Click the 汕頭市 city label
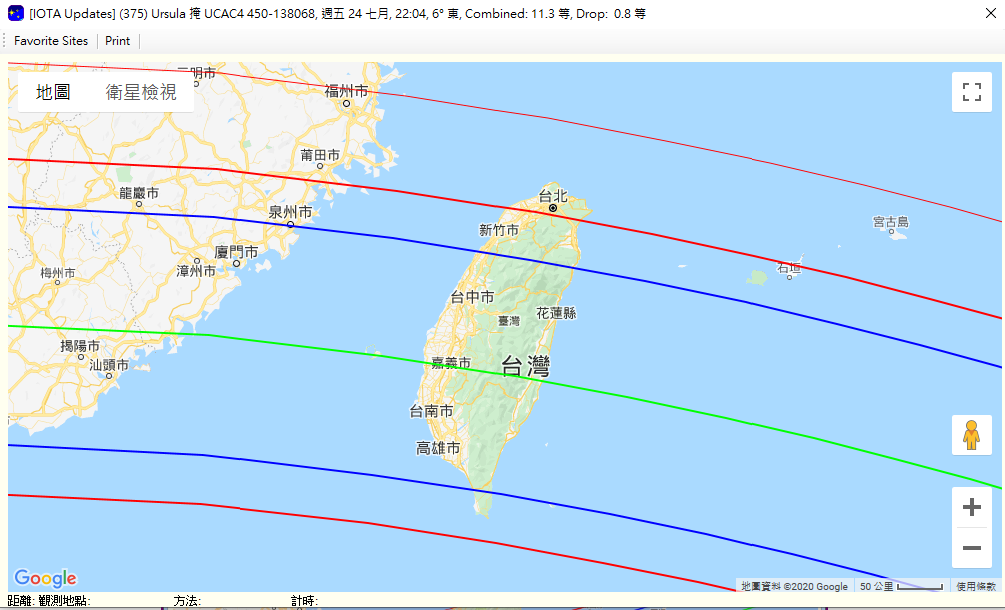The image size is (1005, 610). pos(109,365)
